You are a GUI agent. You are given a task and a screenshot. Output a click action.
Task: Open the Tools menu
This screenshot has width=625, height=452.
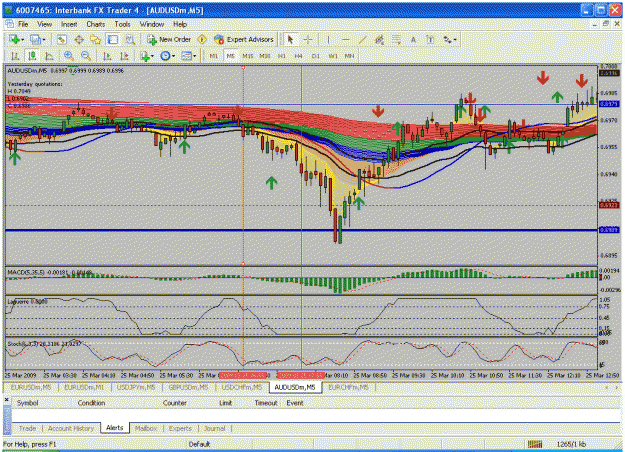122,24
